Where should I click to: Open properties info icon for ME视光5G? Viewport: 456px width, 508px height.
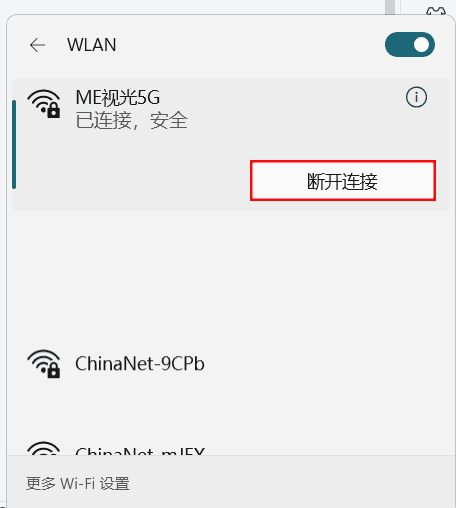click(x=416, y=97)
